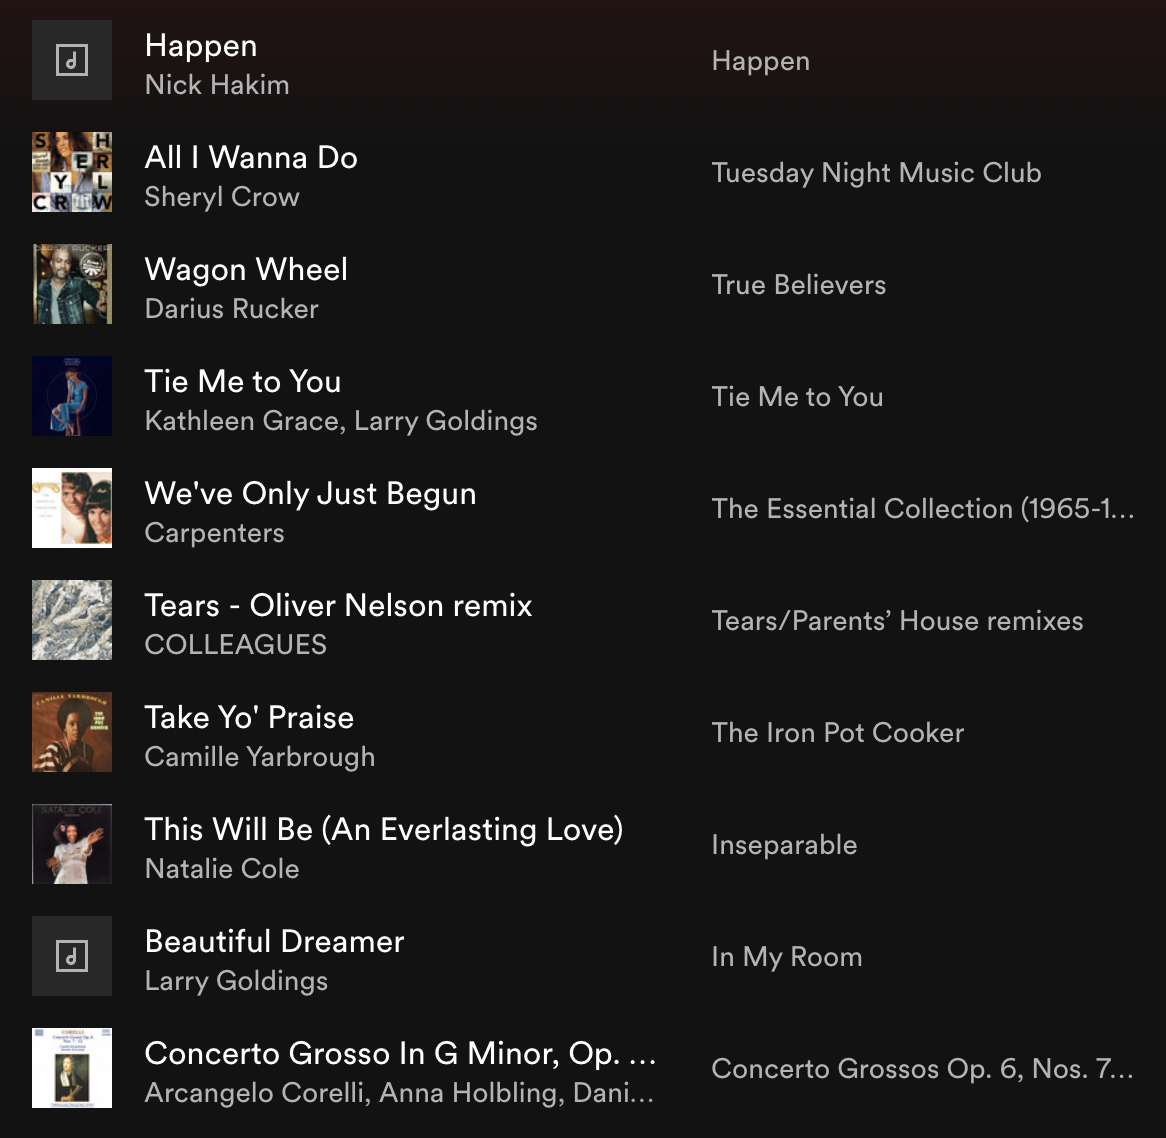Open artist Nick Hakim
1166x1138 pixels.
click(217, 85)
